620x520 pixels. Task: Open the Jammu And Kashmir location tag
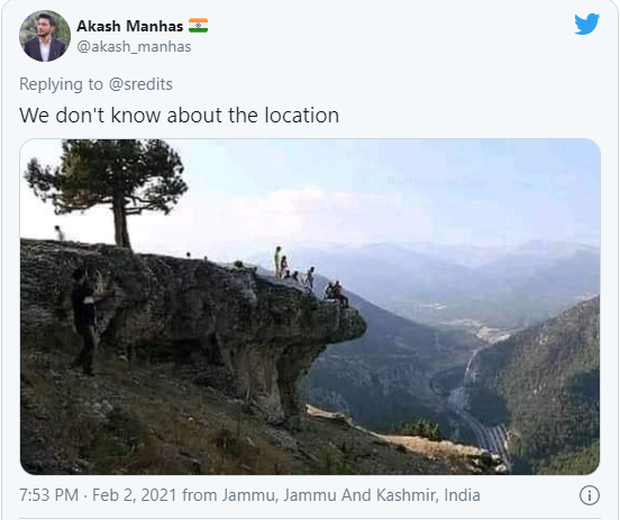pyautogui.click(x=351, y=495)
